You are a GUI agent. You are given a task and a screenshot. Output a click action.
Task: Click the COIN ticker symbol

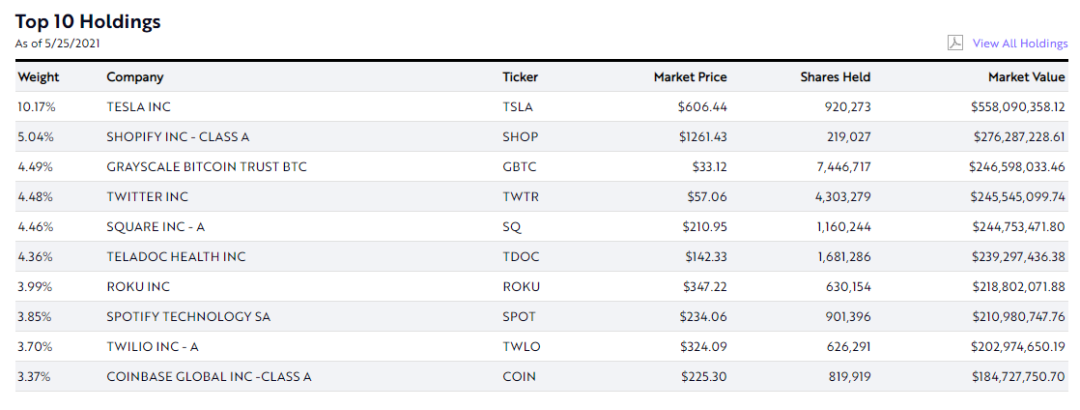(519, 376)
